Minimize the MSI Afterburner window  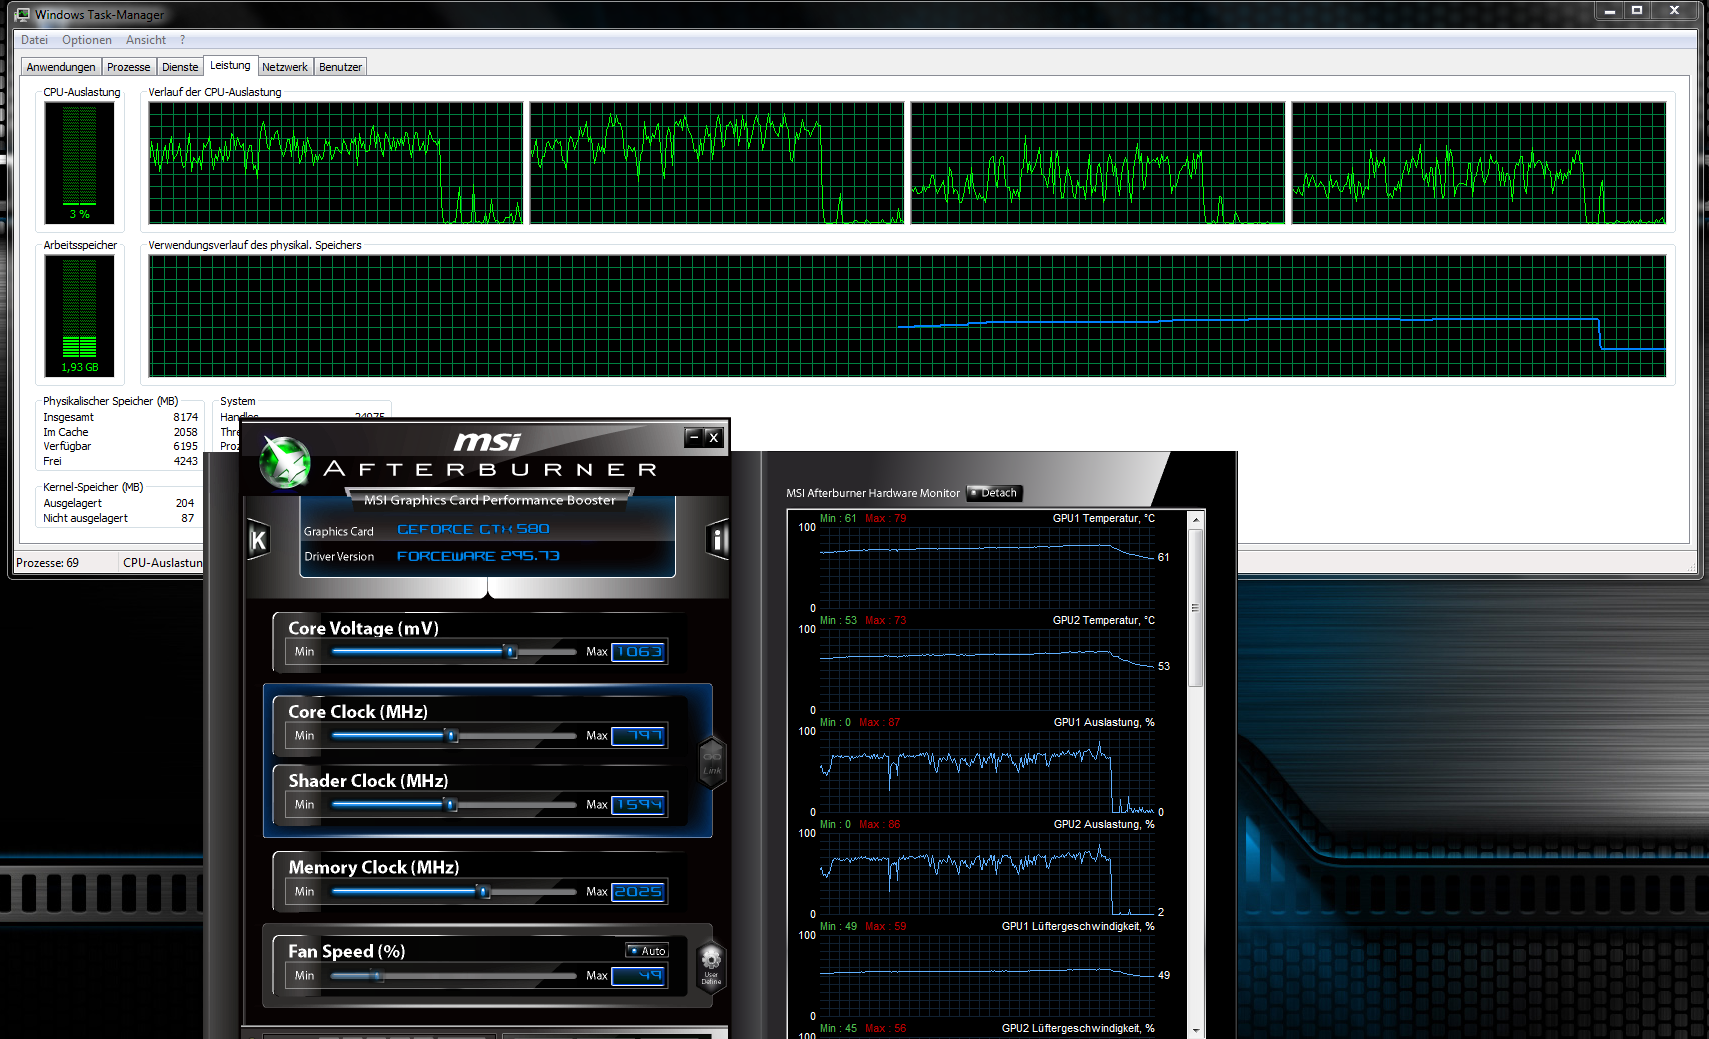694,437
